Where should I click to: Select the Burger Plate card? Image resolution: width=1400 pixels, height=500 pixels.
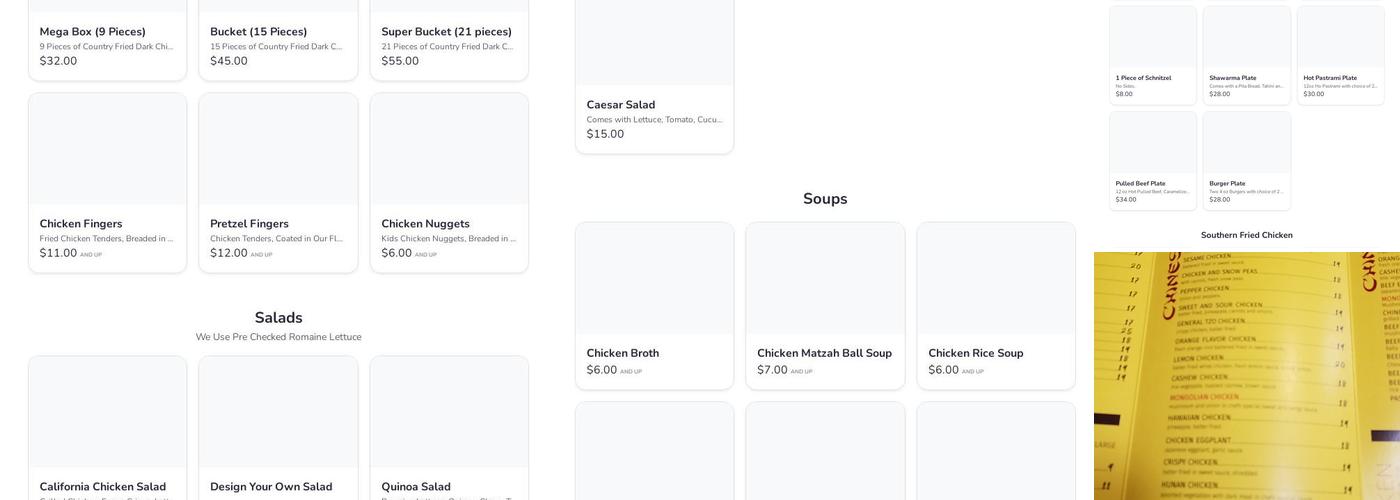click(x=1246, y=160)
